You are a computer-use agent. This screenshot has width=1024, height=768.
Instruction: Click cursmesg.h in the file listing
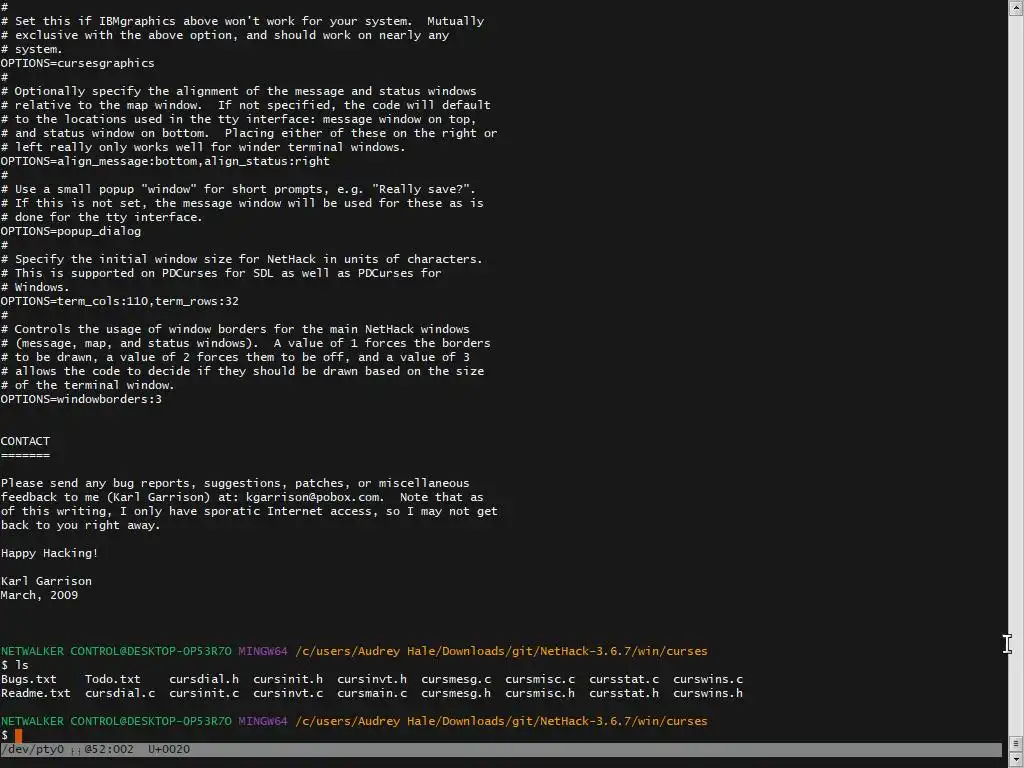point(456,693)
